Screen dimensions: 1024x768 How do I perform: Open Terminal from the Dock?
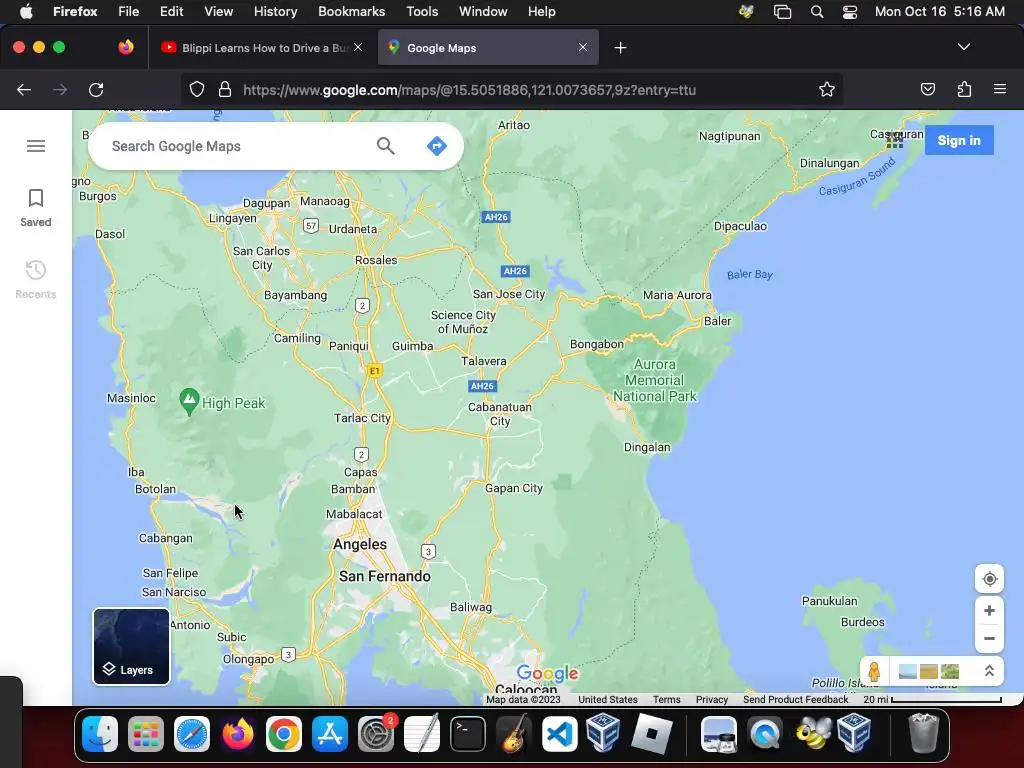click(x=468, y=734)
